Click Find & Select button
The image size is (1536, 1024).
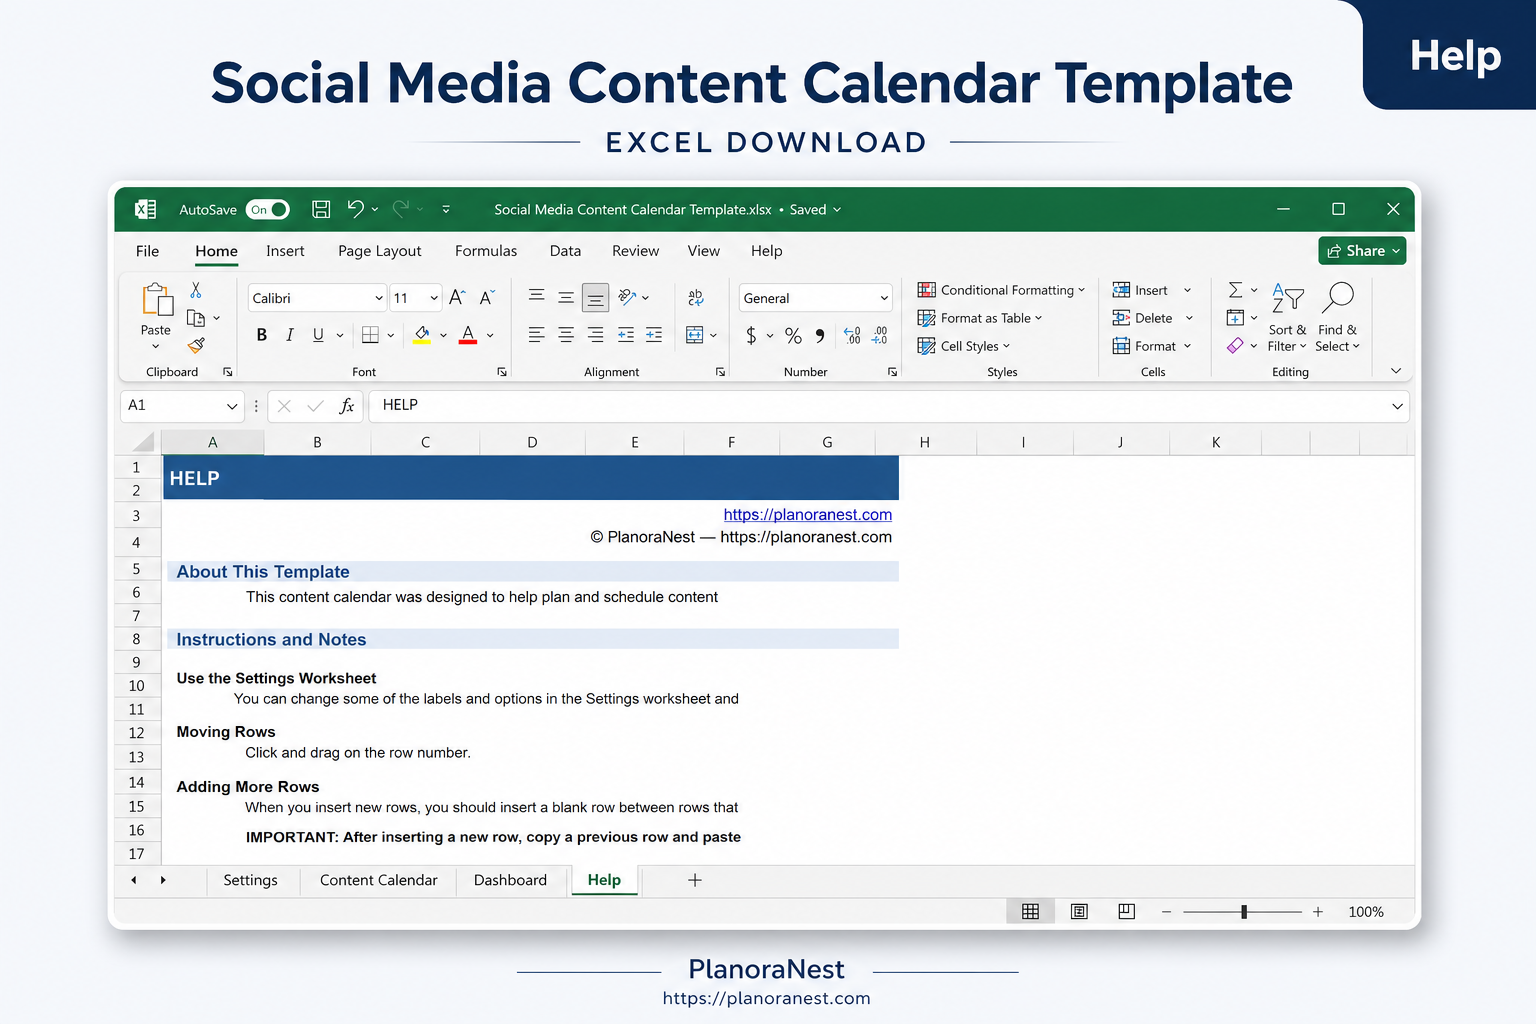coord(1338,317)
